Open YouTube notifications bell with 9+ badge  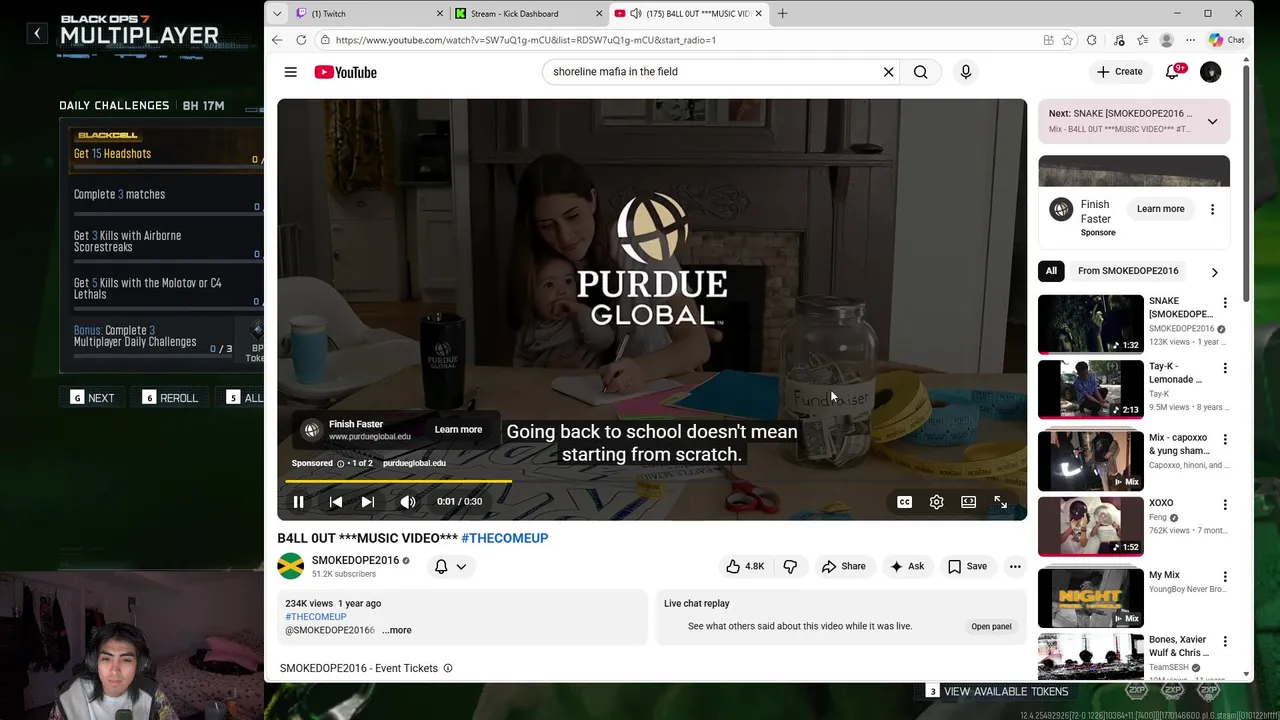[1173, 72]
